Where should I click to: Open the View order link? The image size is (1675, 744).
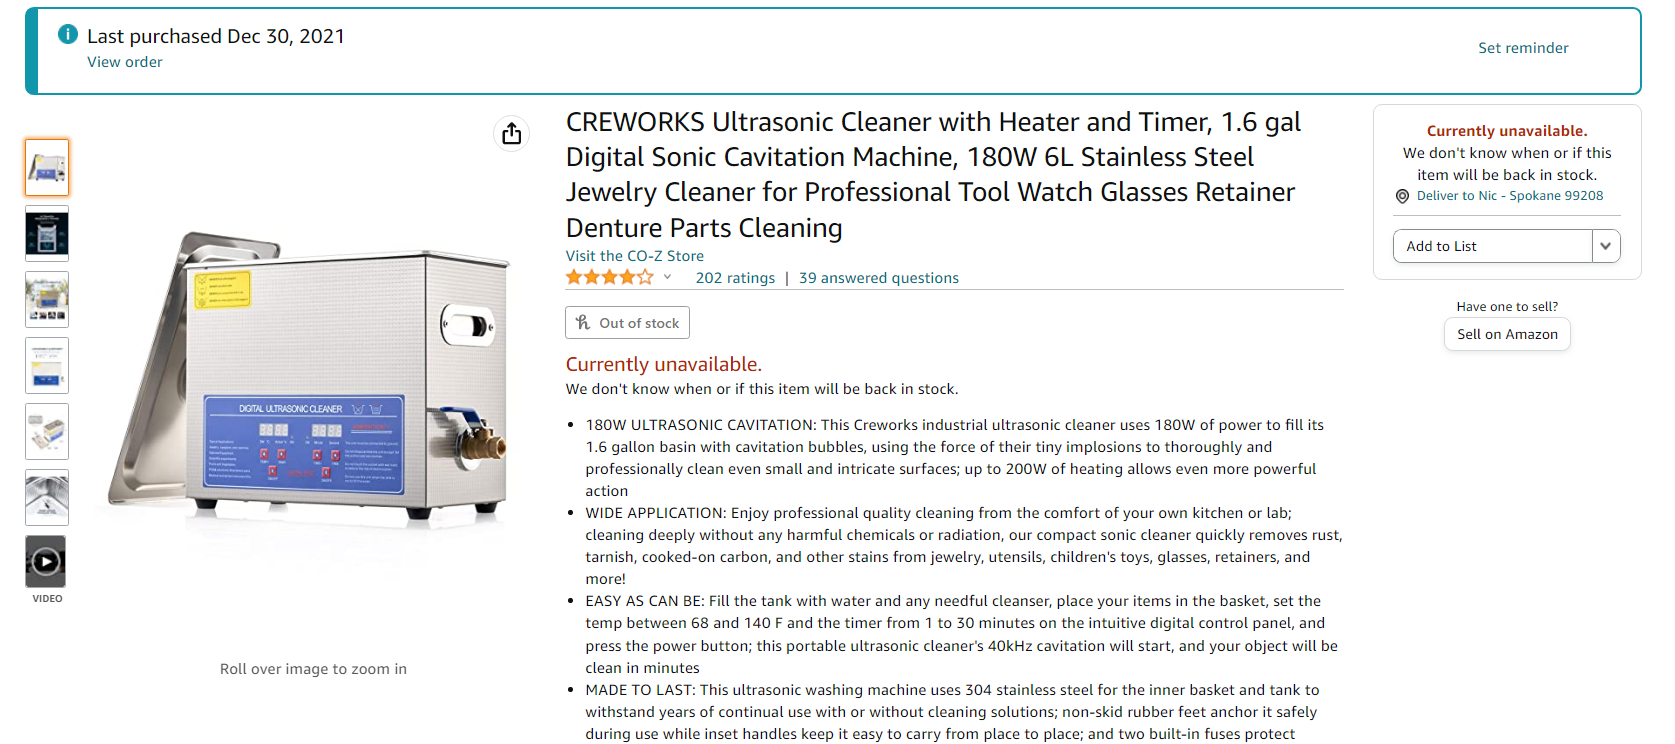(x=125, y=62)
